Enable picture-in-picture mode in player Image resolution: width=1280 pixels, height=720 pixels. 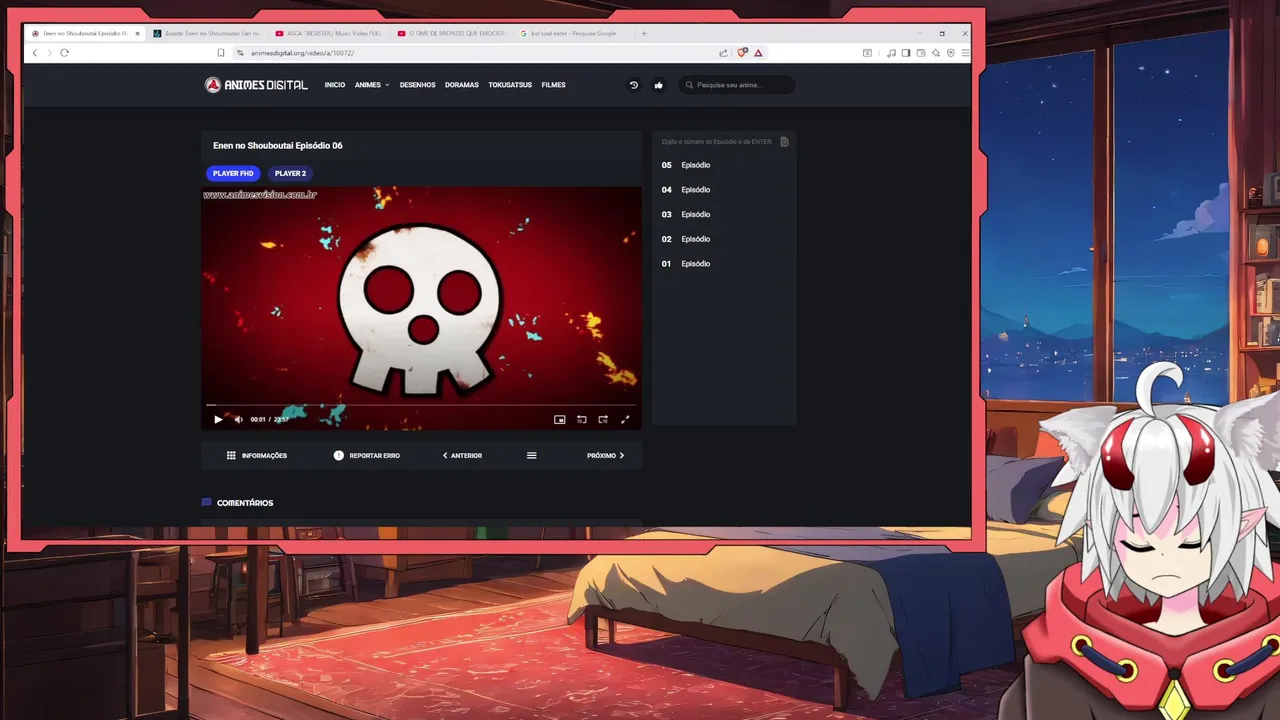pos(559,419)
